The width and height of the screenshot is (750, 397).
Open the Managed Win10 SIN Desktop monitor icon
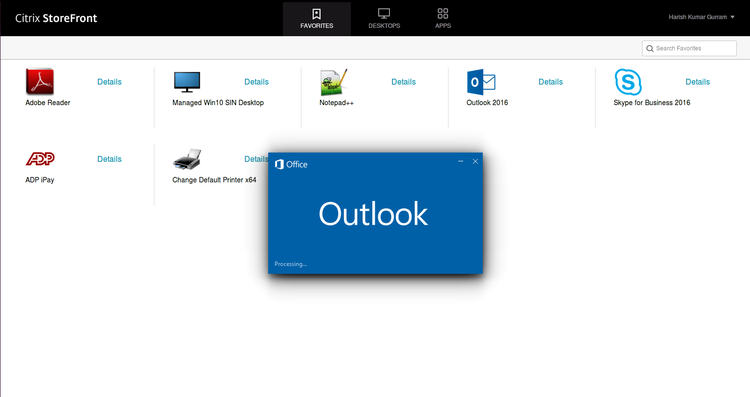187,82
